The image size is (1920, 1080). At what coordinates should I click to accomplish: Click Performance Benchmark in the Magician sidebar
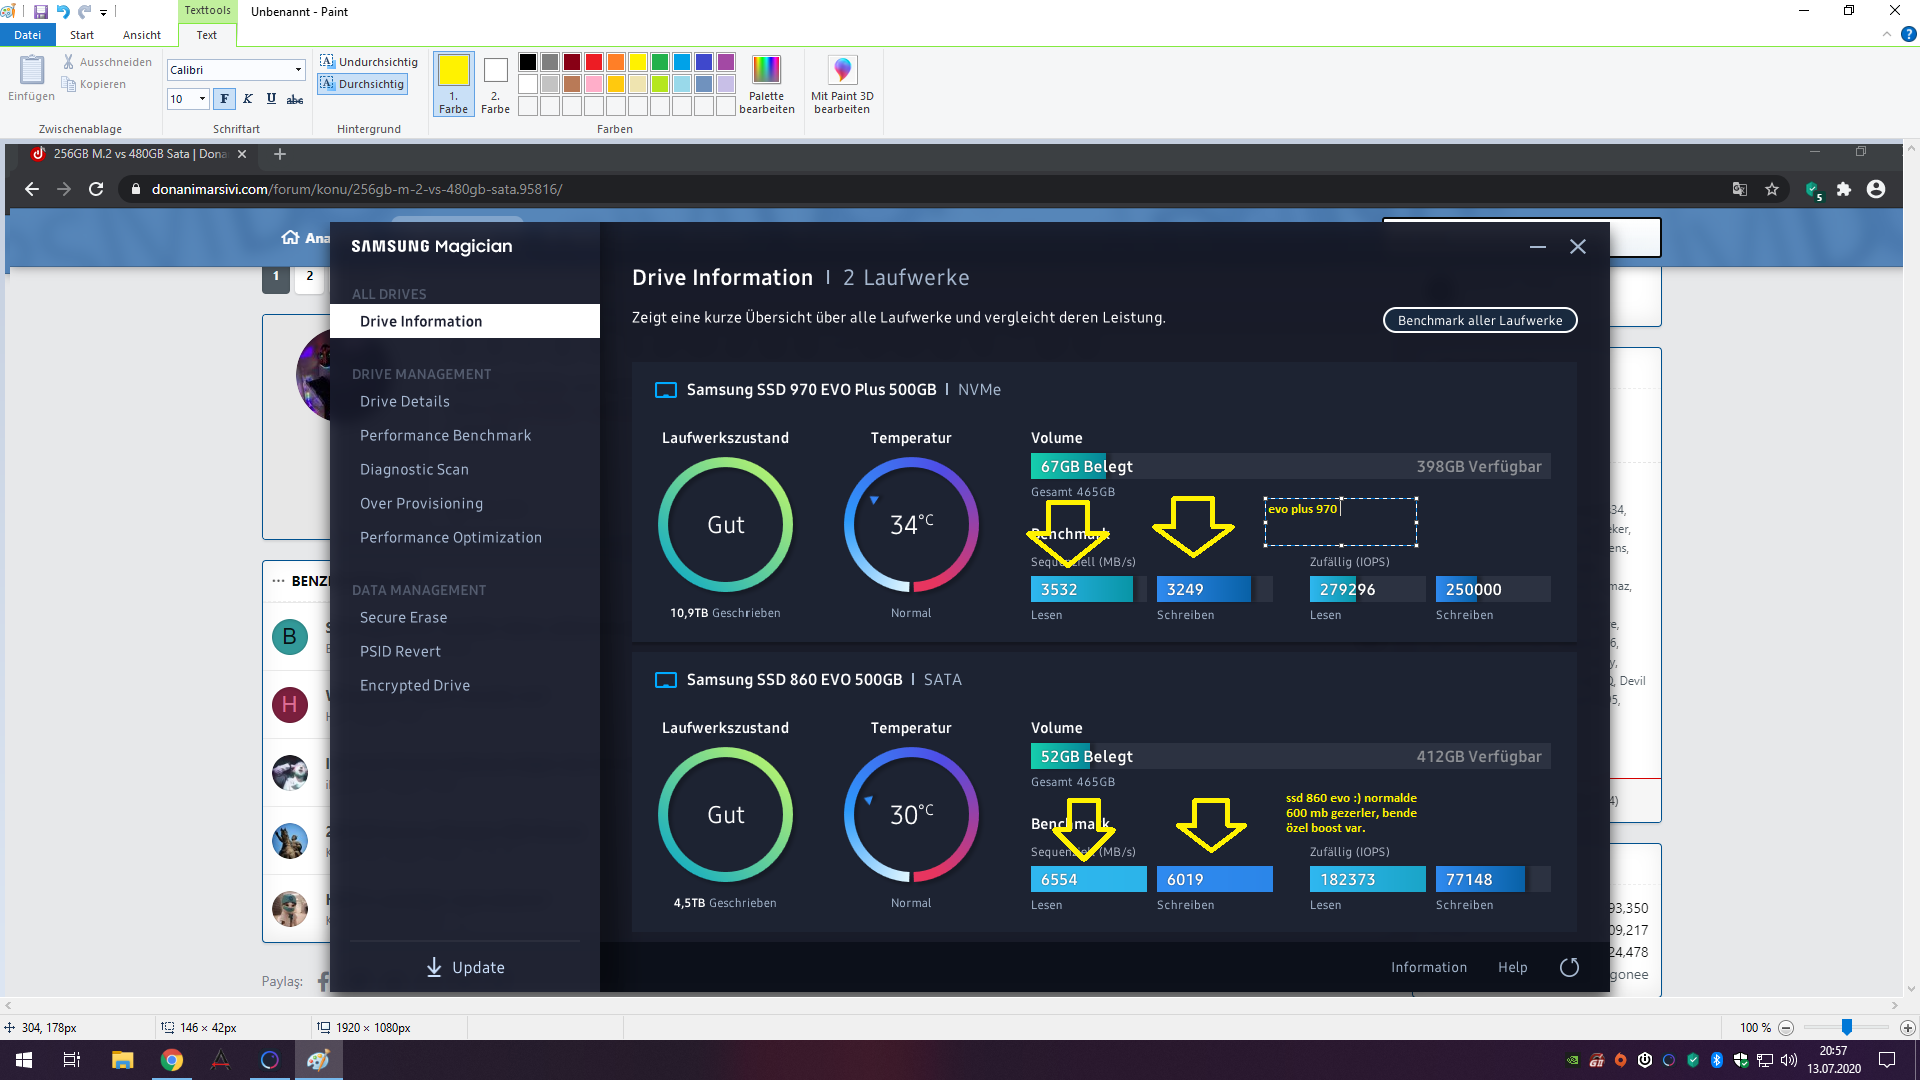(x=446, y=435)
